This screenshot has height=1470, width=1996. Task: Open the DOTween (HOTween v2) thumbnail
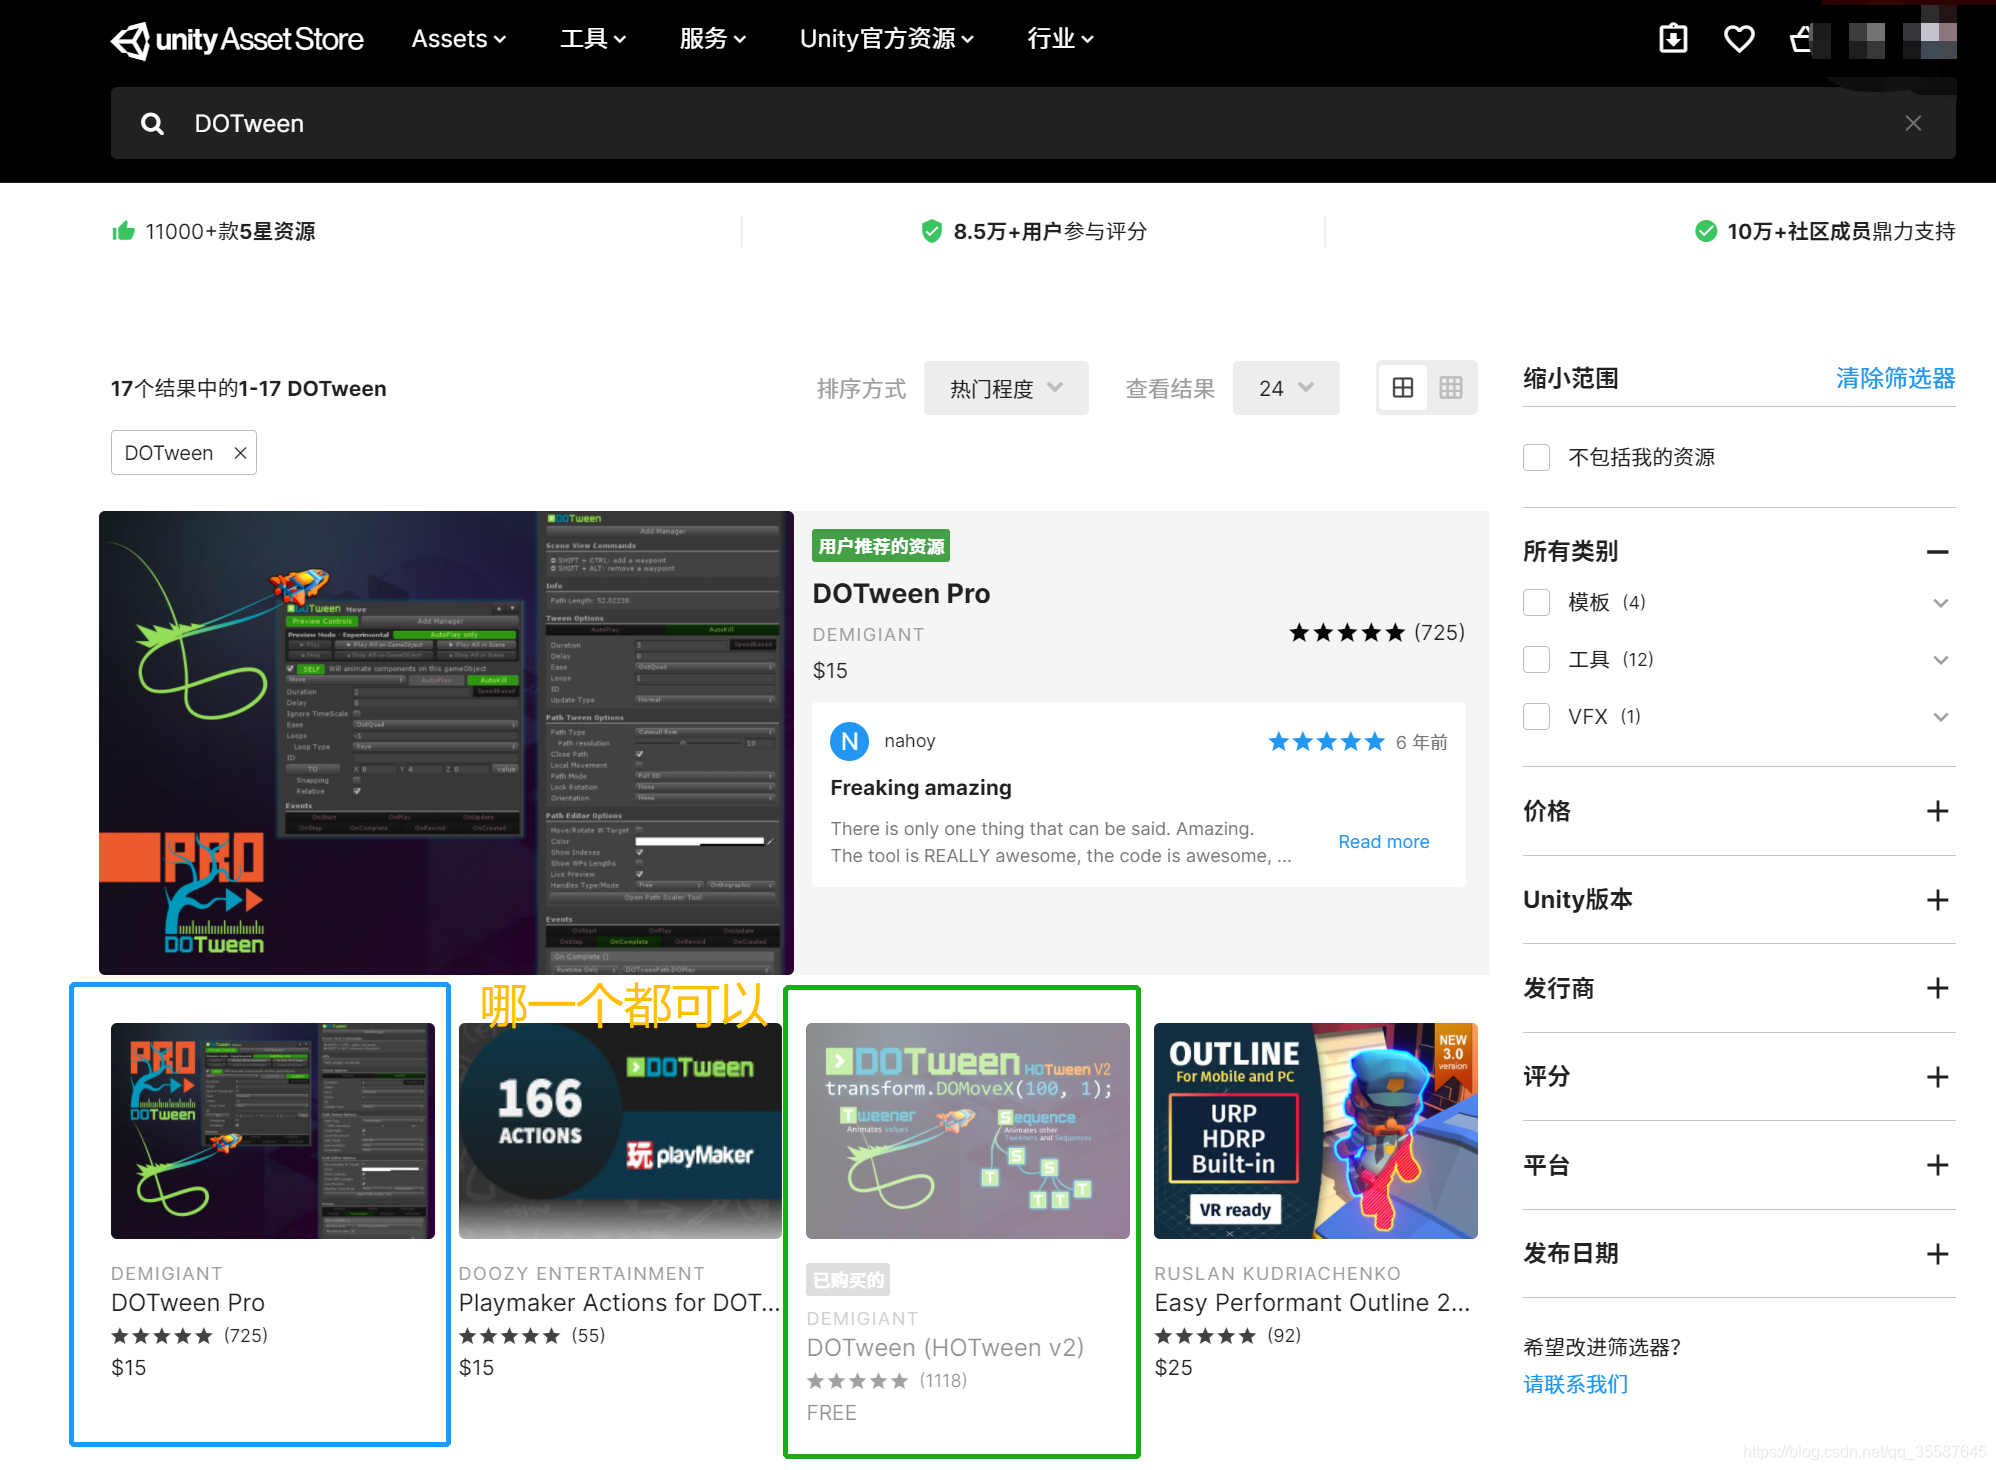click(x=967, y=1131)
